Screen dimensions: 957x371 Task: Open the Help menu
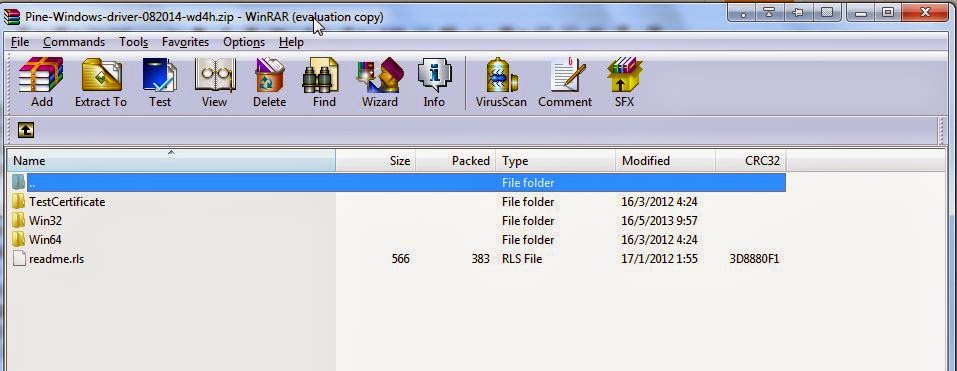pos(291,41)
